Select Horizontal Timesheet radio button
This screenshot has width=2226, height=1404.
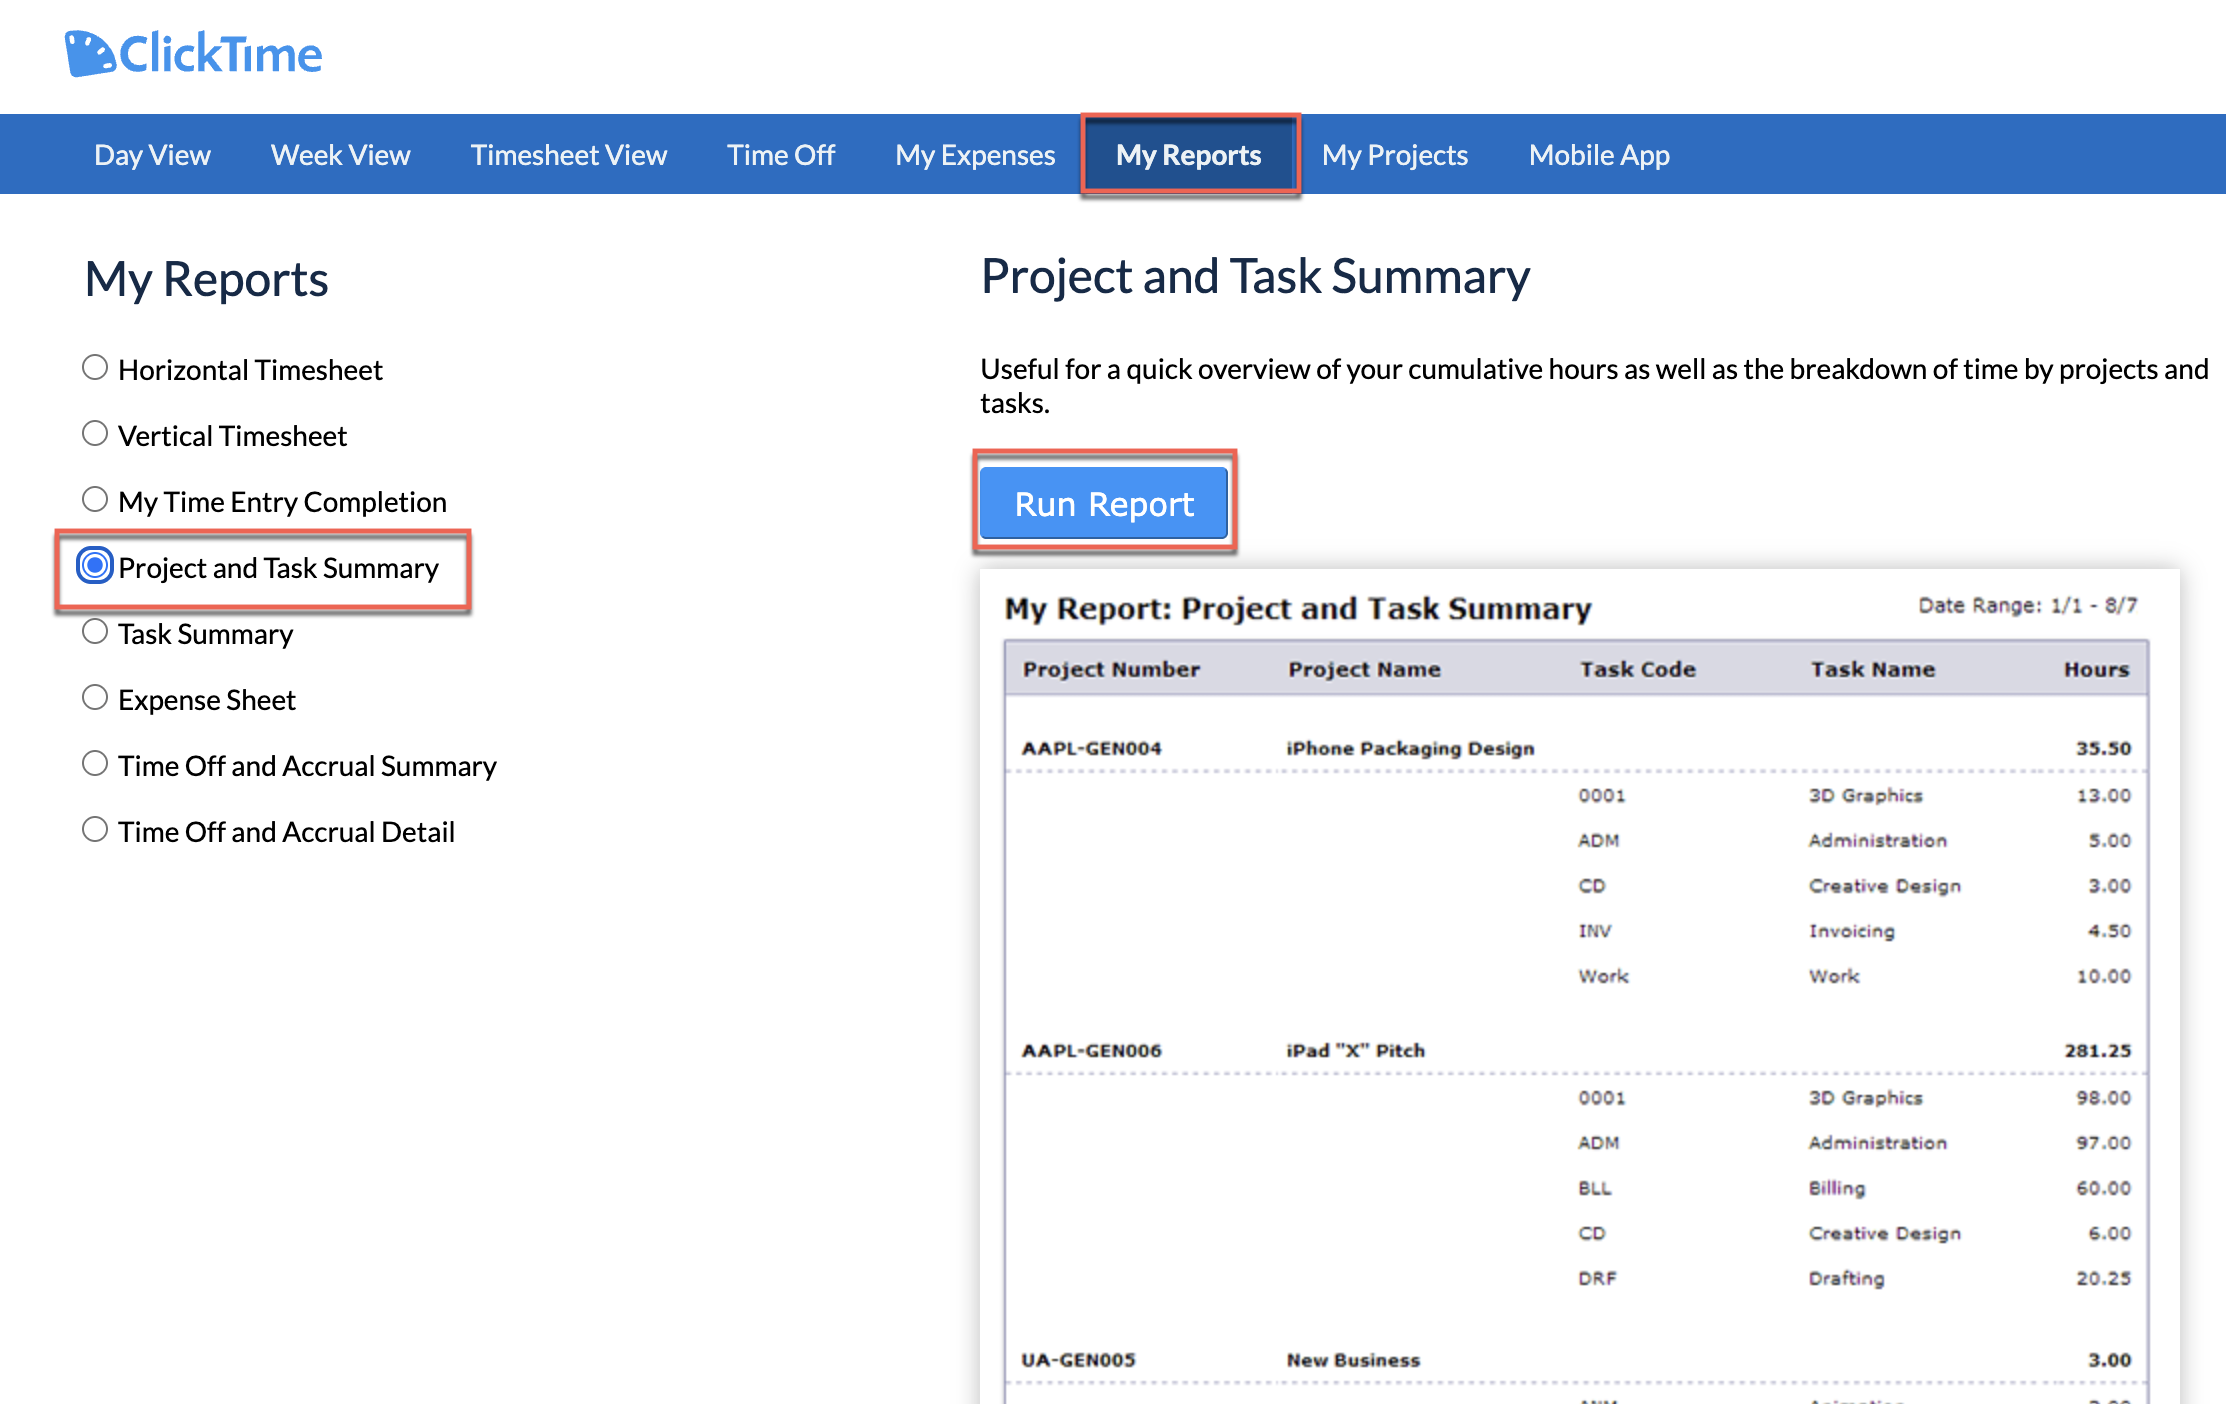(95, 368)
